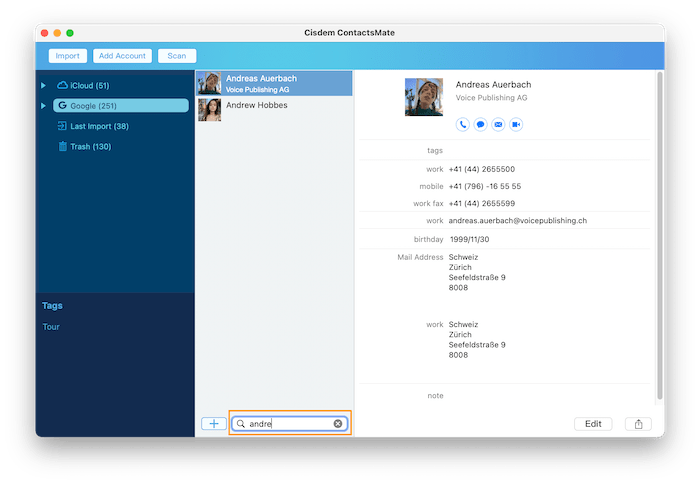
Task: Click the email envelope icon
Action: pyautogui.click(x=498, y=125)
